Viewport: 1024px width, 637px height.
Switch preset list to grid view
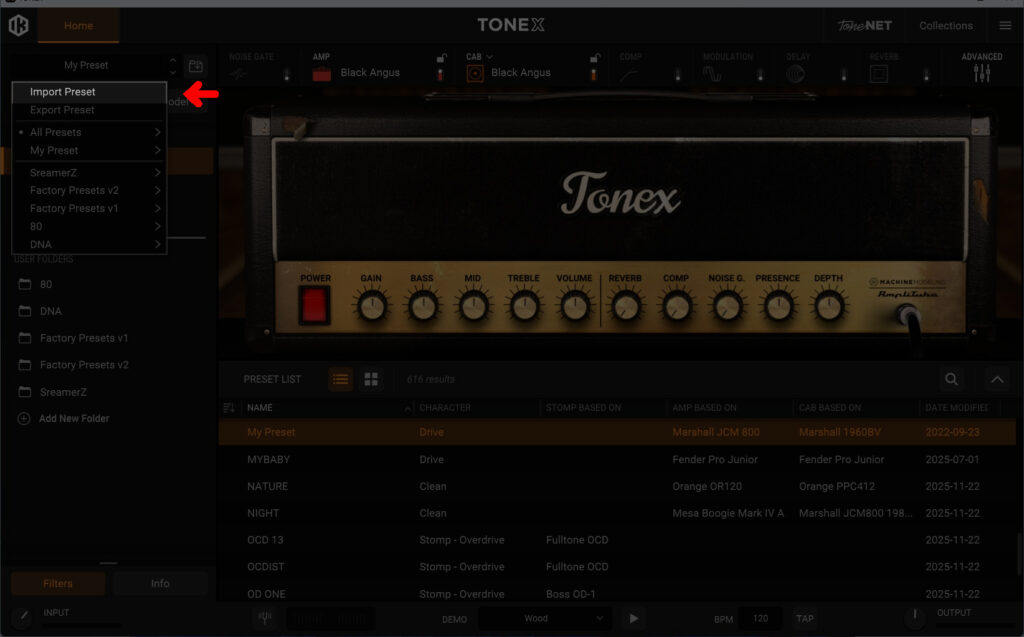(x=371, y=379)
